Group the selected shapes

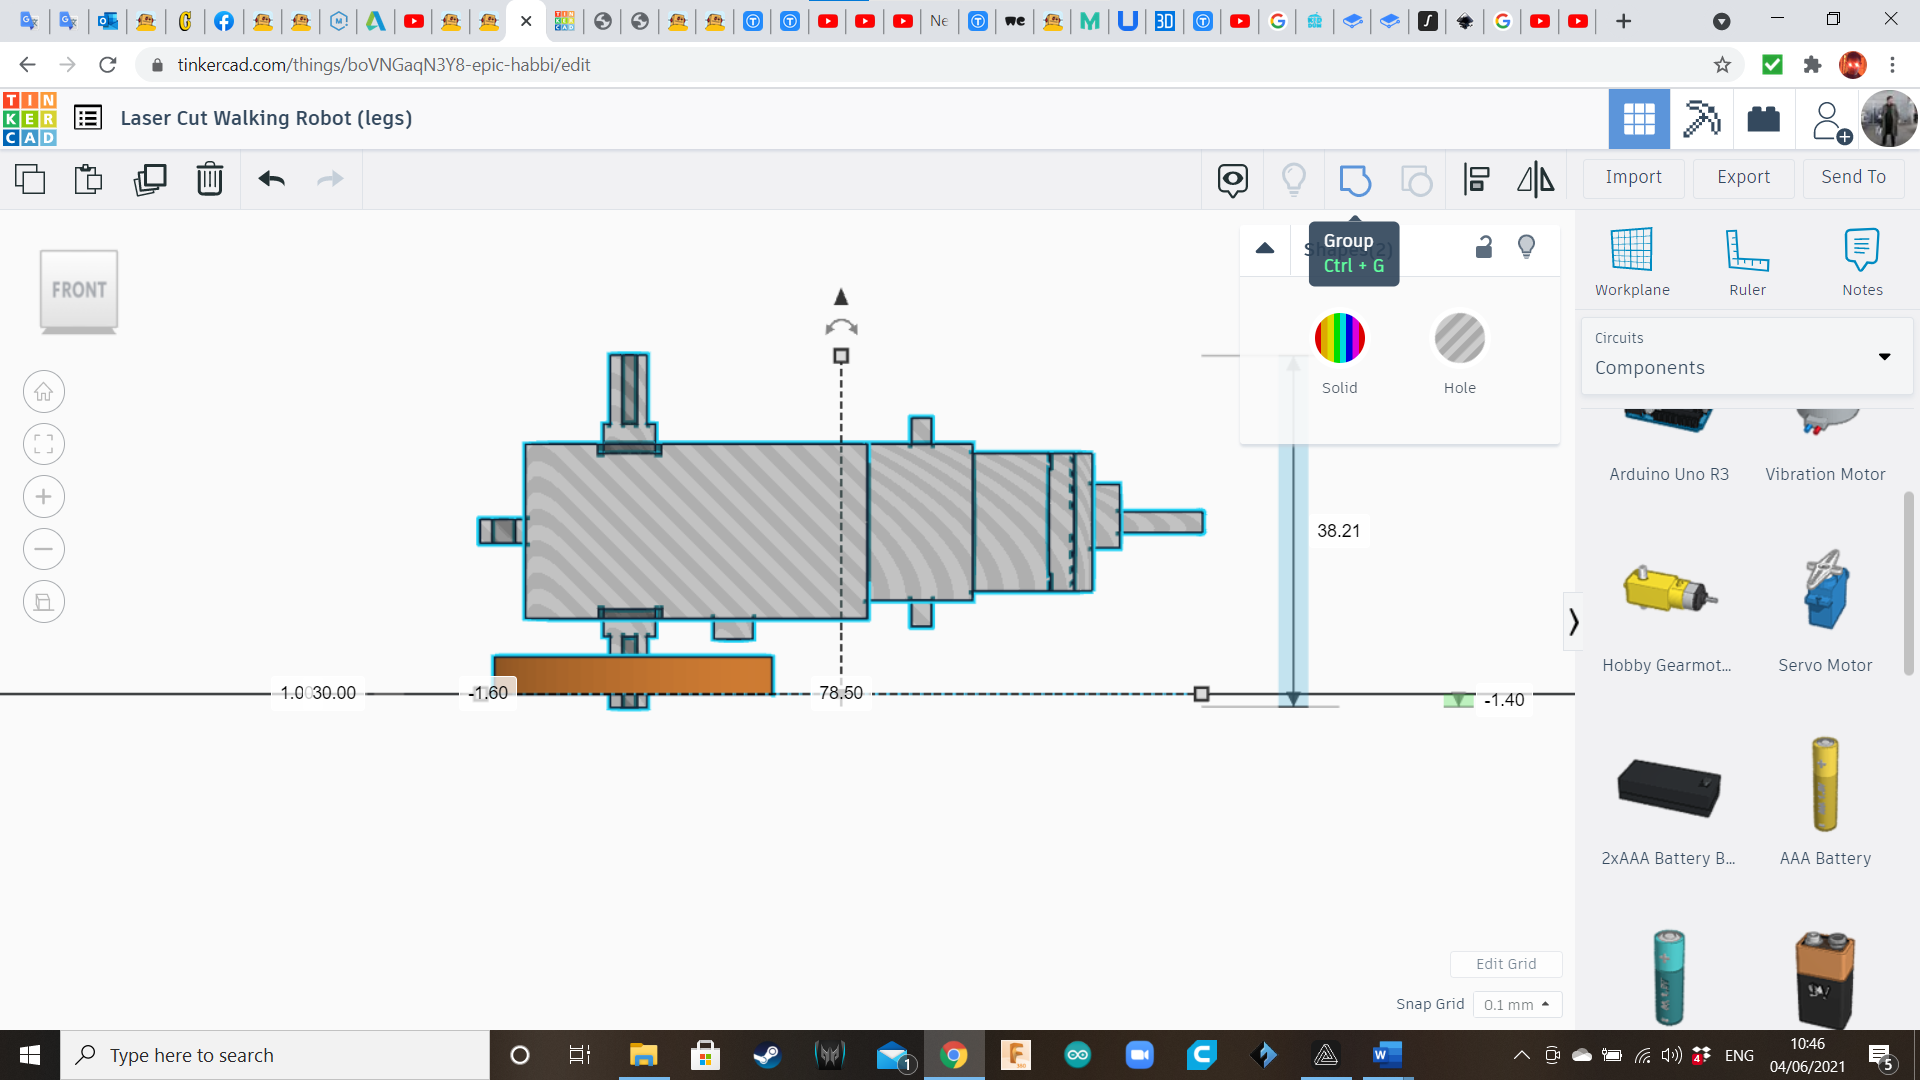click(1355, 180)
